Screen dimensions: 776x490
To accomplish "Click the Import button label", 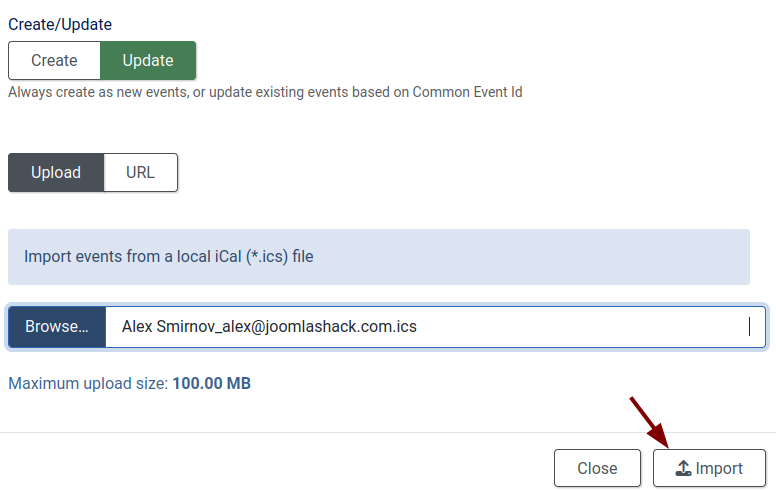I will (x=719, y=468).
